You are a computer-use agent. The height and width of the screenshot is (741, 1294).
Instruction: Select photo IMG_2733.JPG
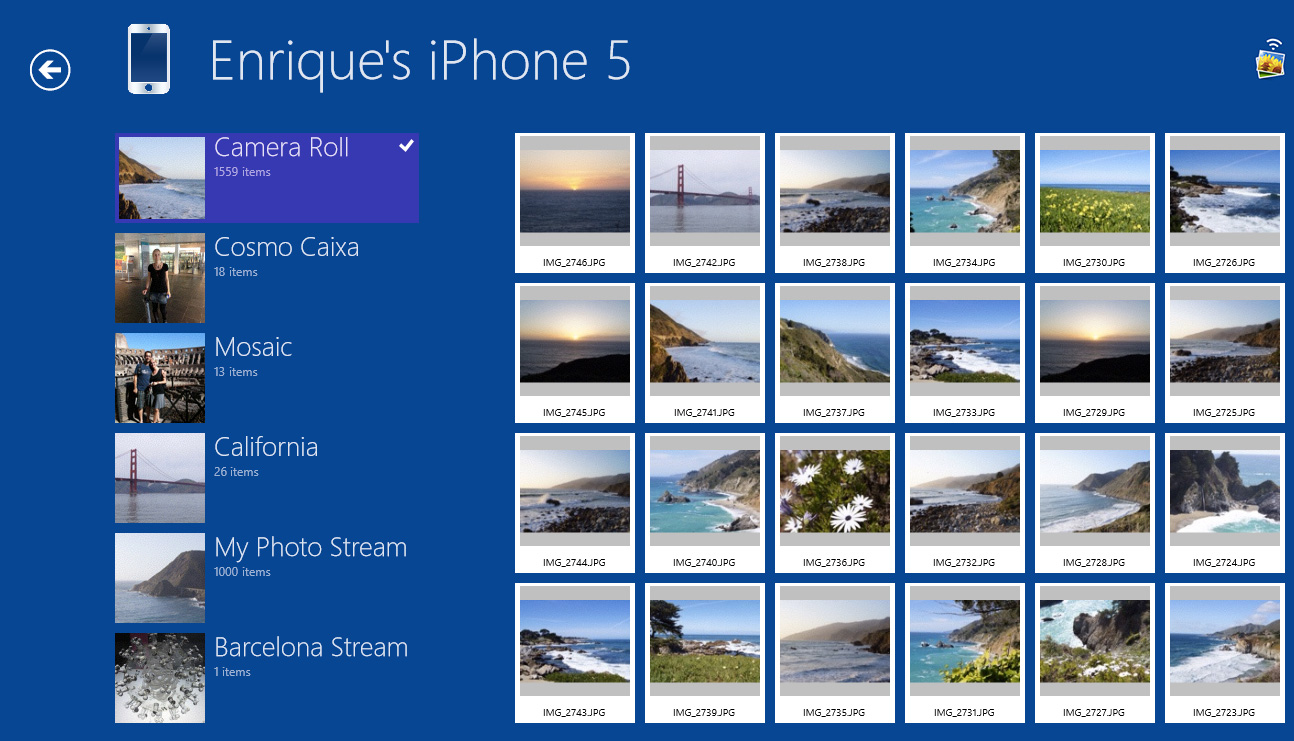point(965,353)
